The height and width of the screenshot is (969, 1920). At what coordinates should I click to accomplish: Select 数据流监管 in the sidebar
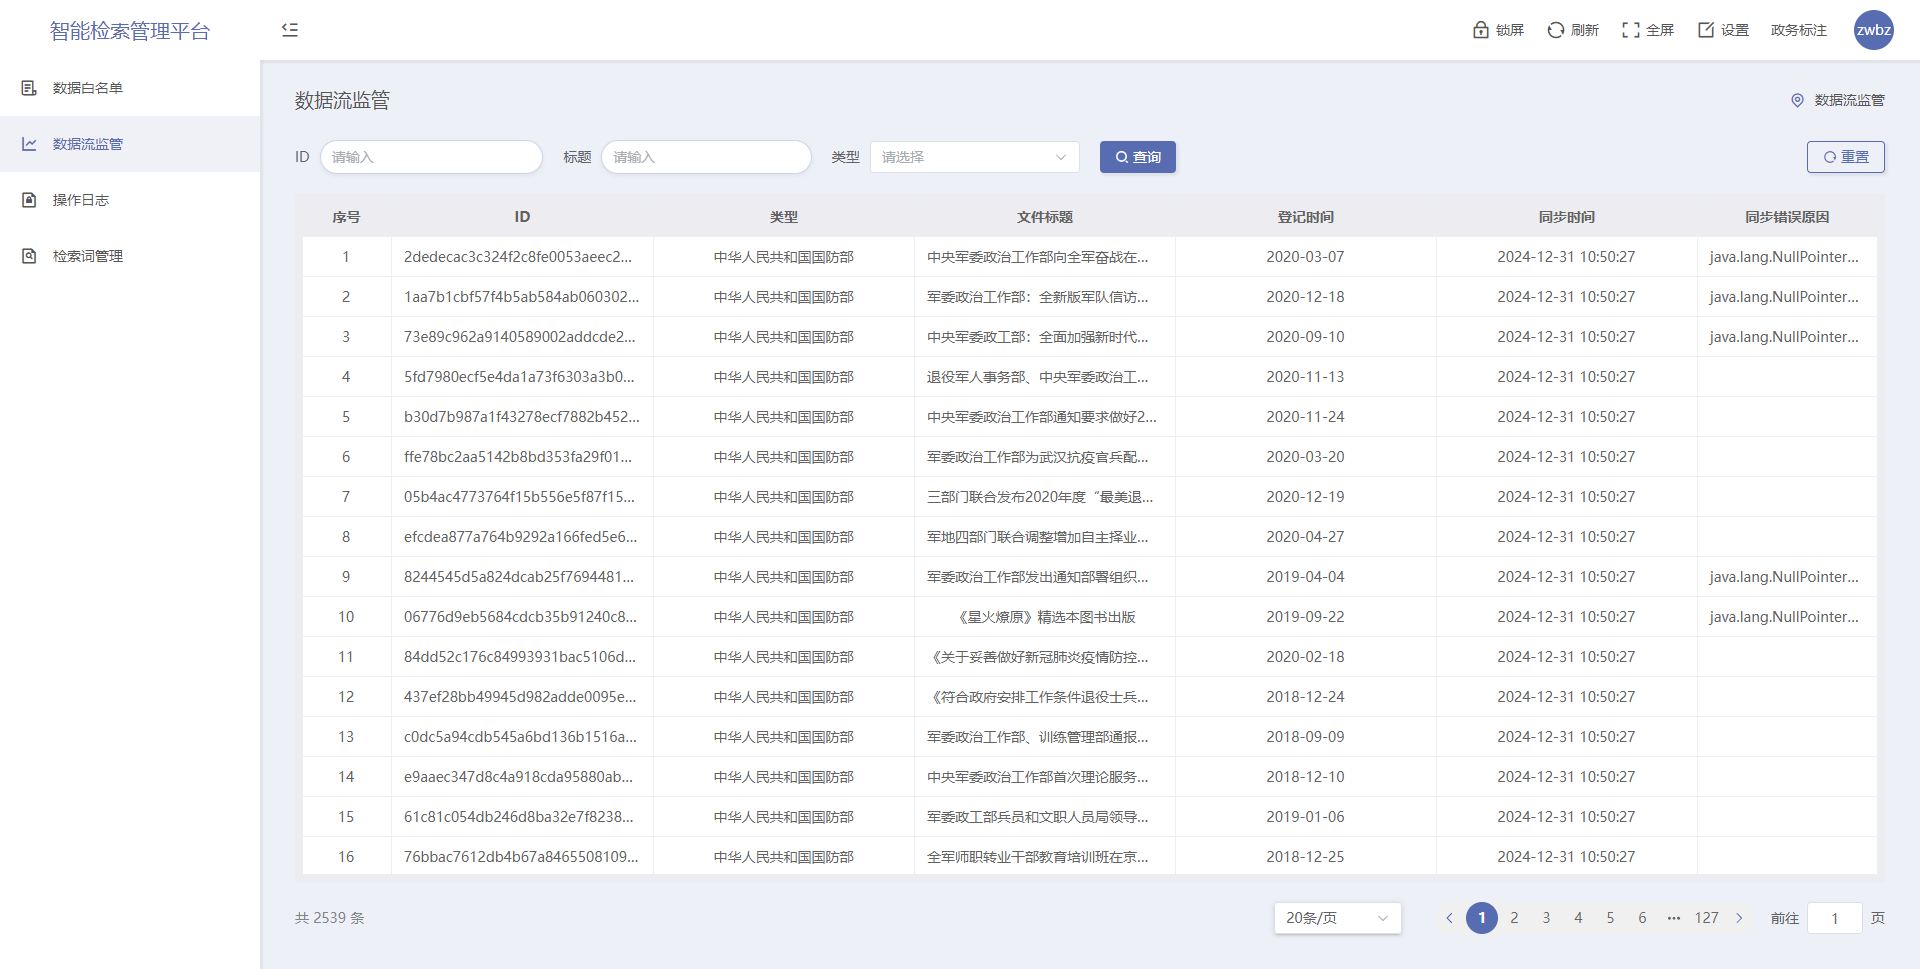click(88, 144)
